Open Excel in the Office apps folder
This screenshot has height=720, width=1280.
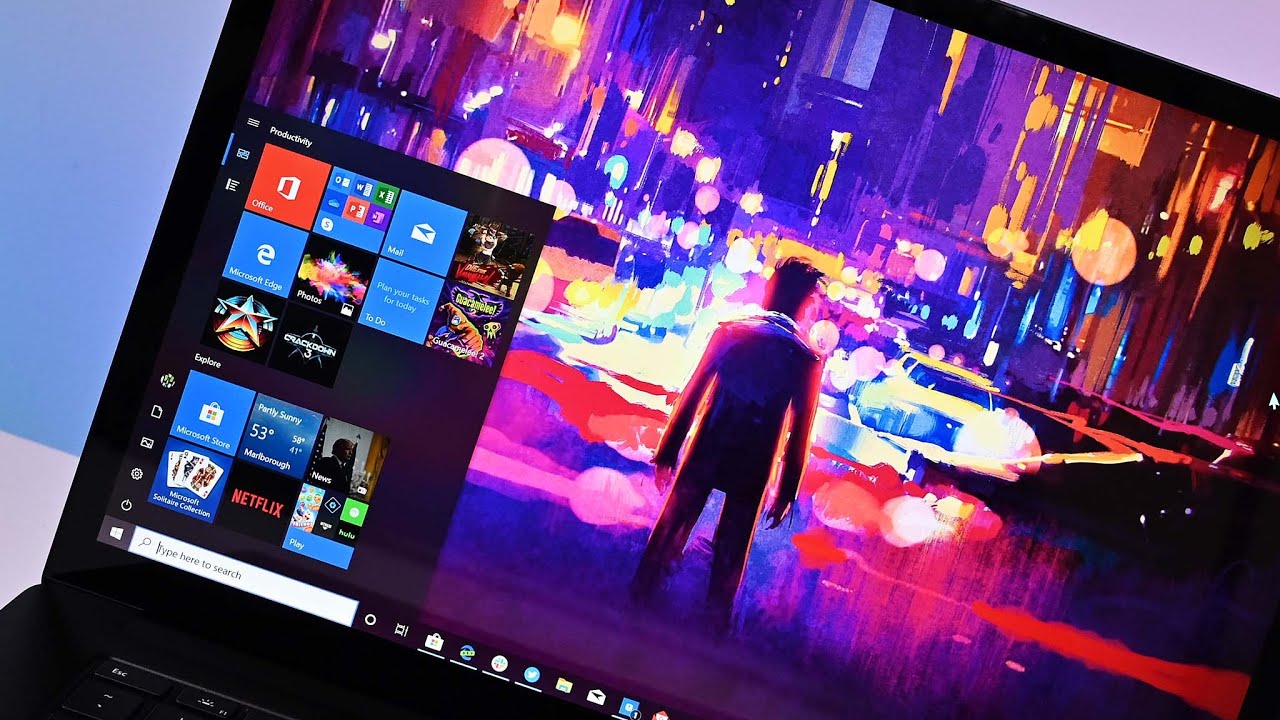[388, 197]
